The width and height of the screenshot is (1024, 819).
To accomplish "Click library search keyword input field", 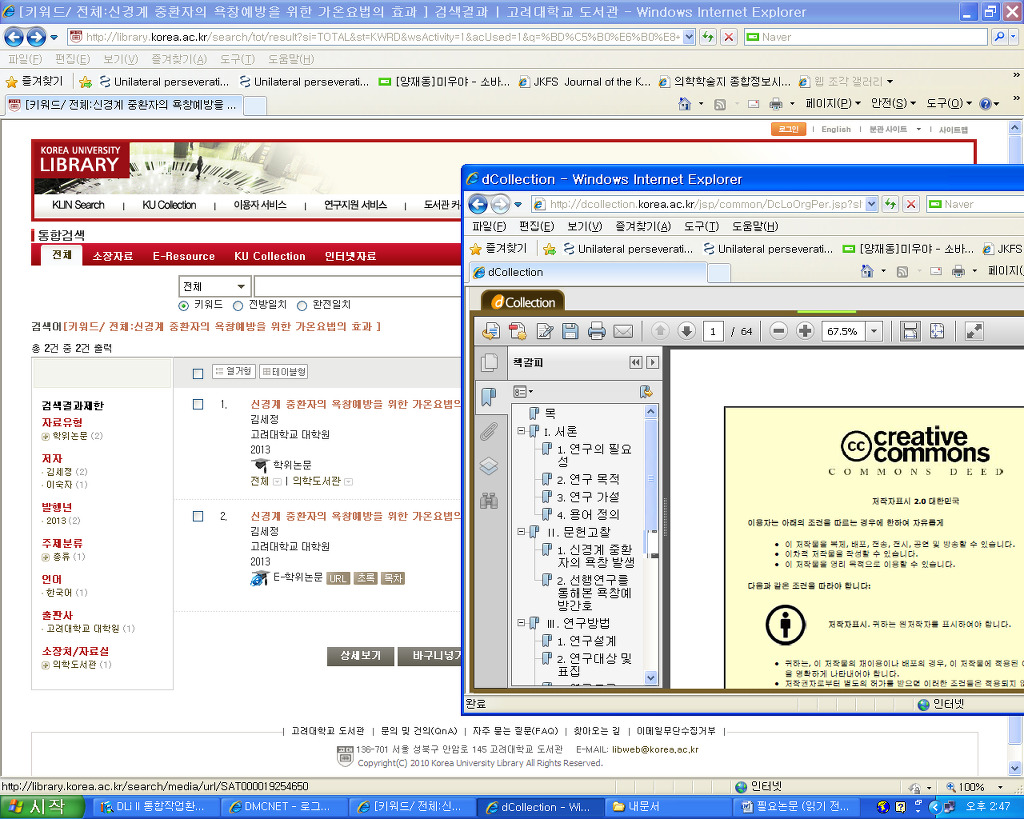I will 357,287.
